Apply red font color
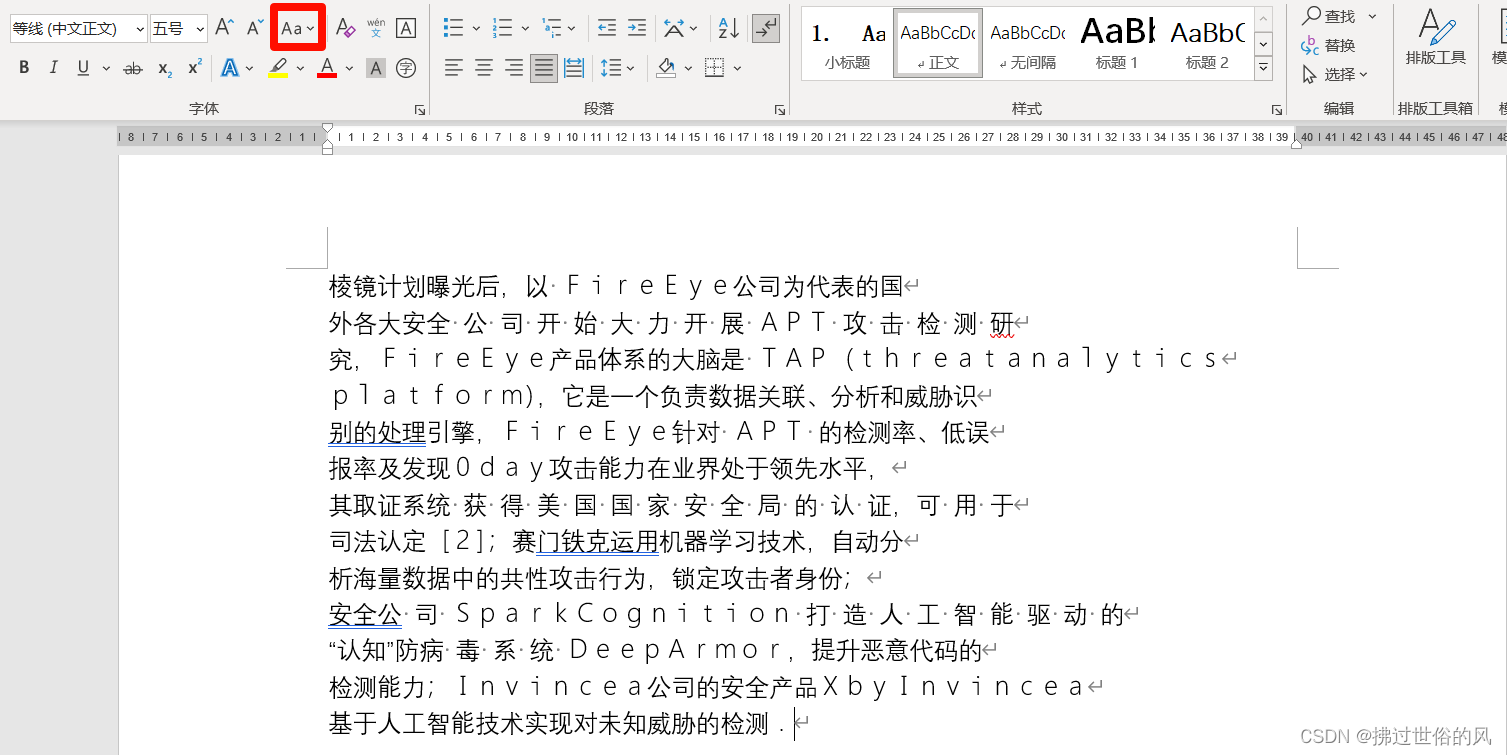1507x755 pixels. click(x=327, y=68)
